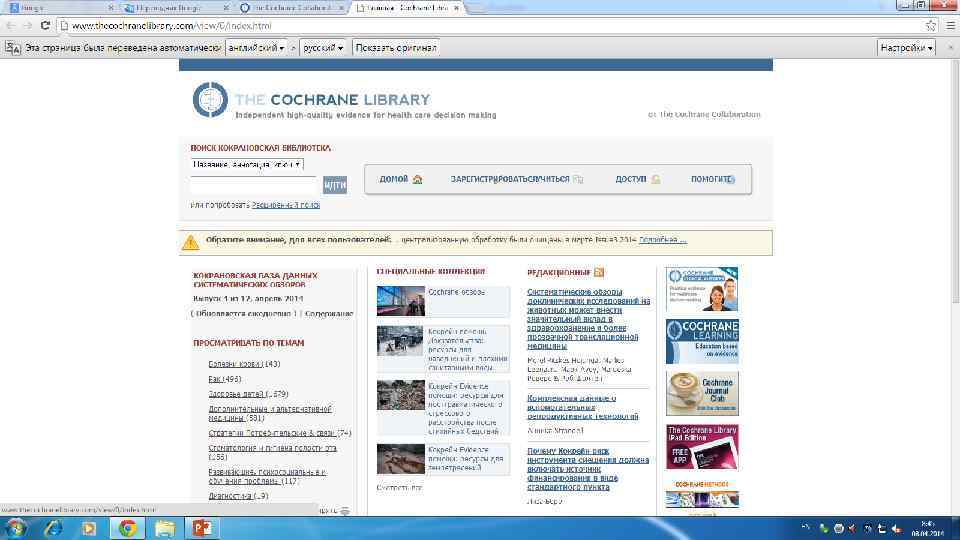960x540 pixels.
Task: Close the translation bar with the X
Action: (x=950, y=48)
